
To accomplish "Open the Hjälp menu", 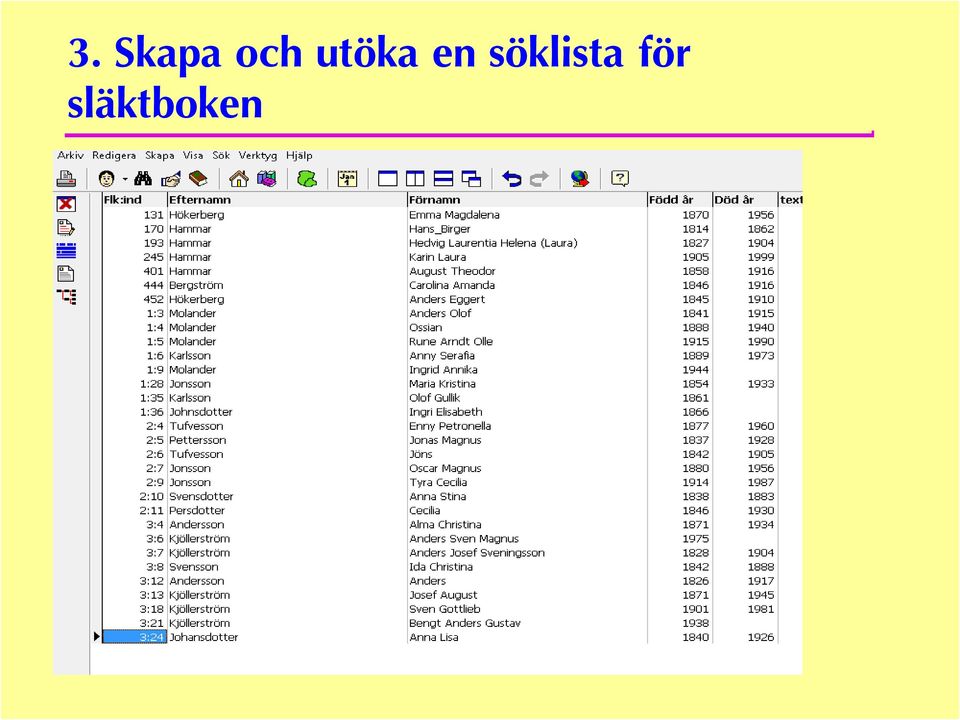I will click(299, 156).
